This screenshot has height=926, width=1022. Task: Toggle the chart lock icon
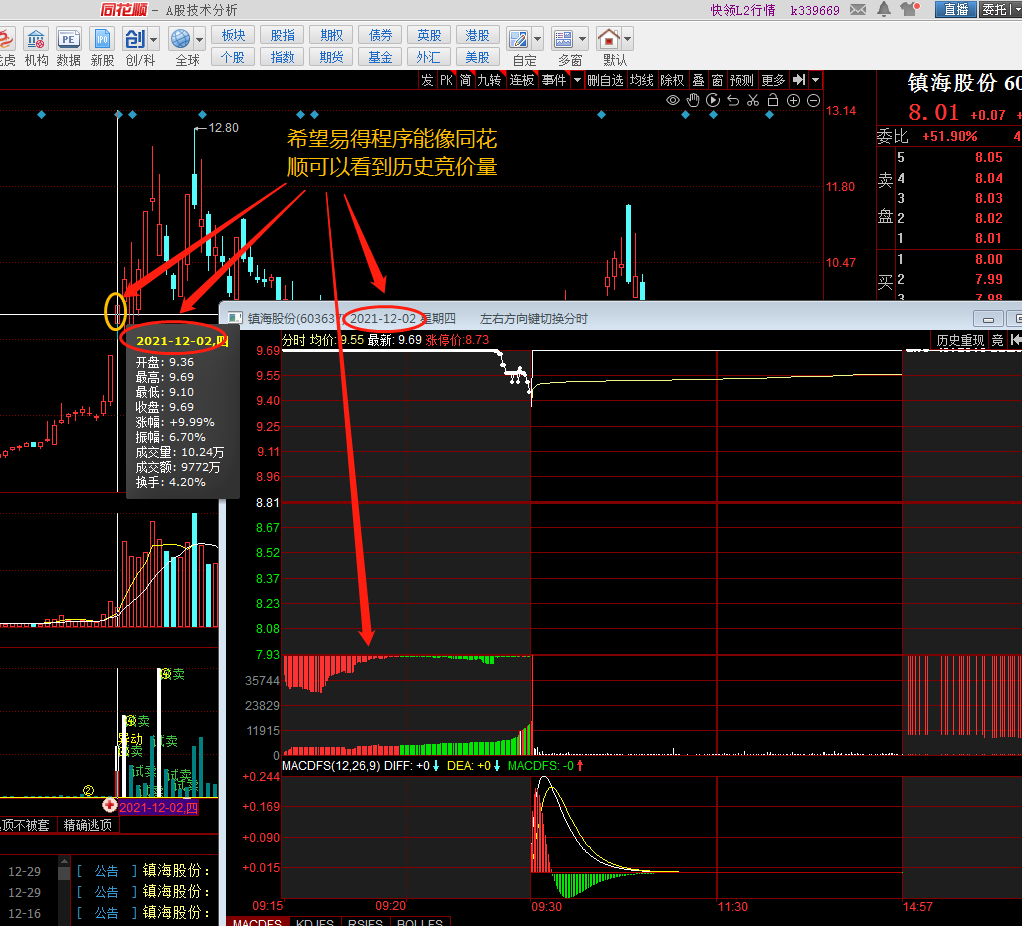[773, 100]
